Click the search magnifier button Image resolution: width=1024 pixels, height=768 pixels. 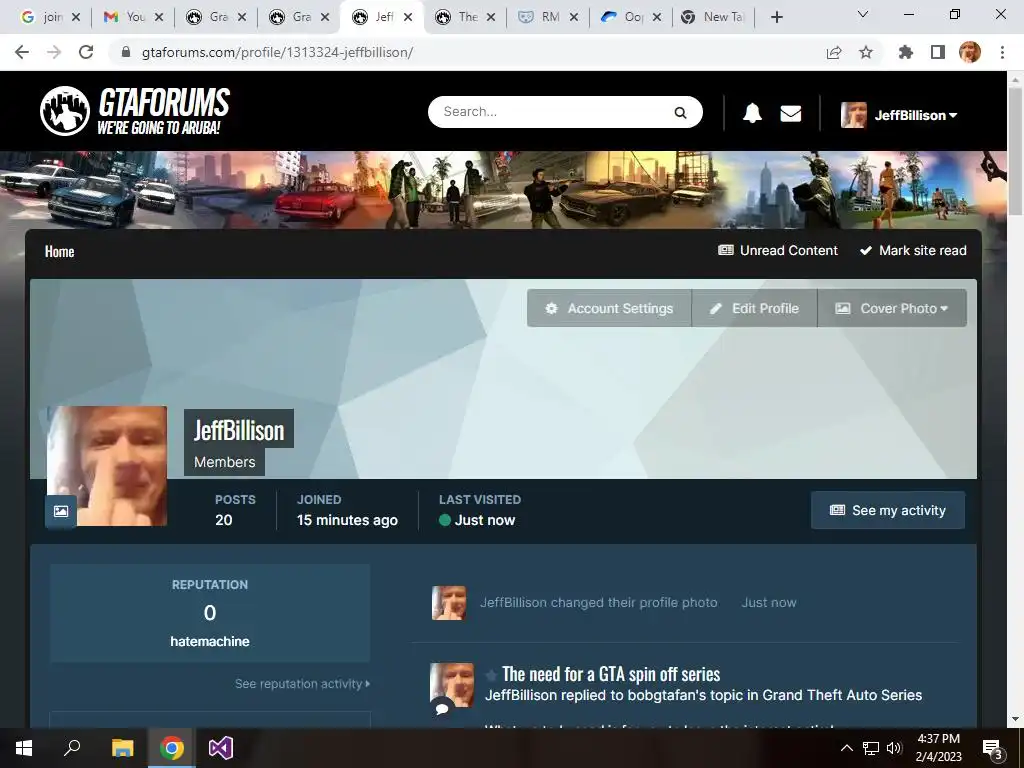(680, 112)
